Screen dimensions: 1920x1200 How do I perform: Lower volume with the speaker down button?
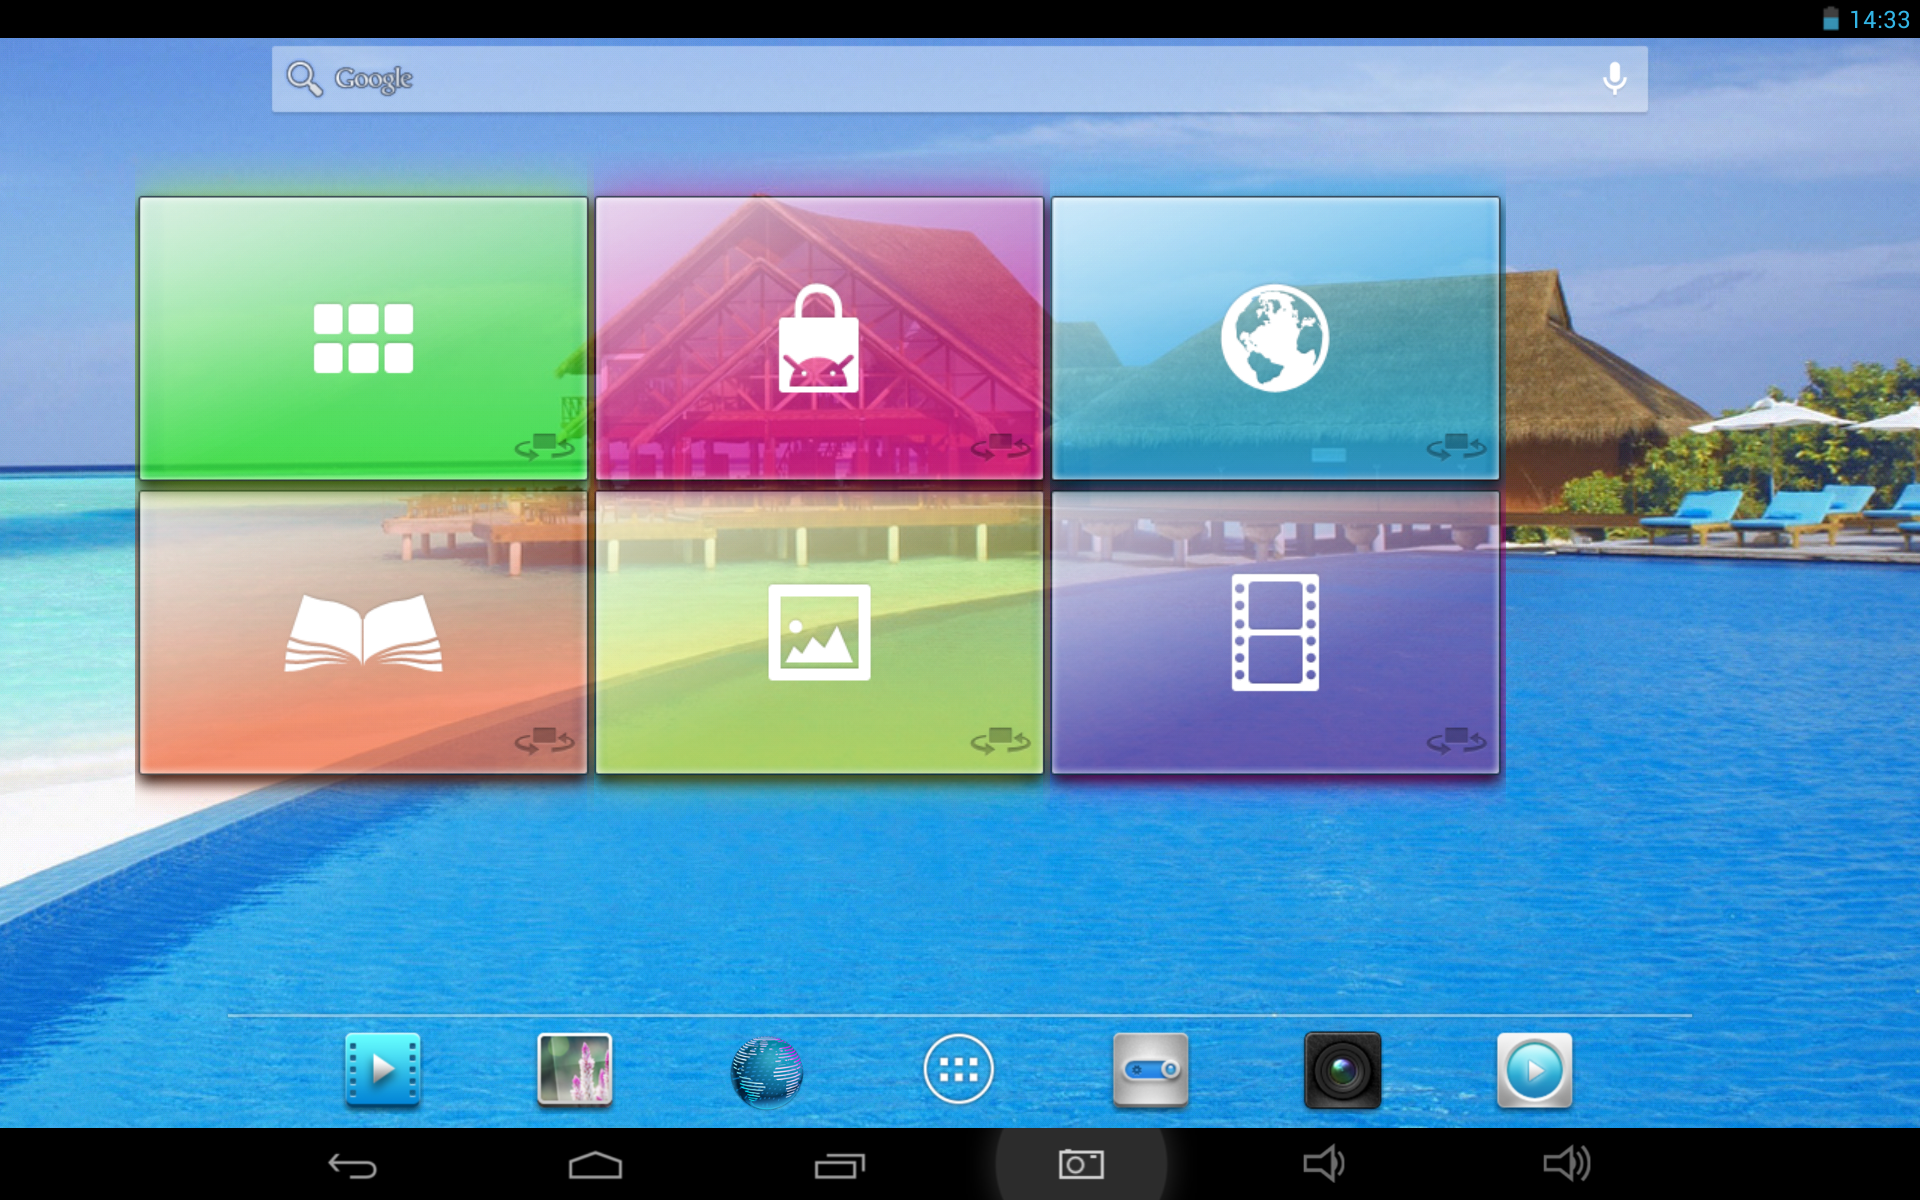pyautogui.click(x=1324, y=1163)
